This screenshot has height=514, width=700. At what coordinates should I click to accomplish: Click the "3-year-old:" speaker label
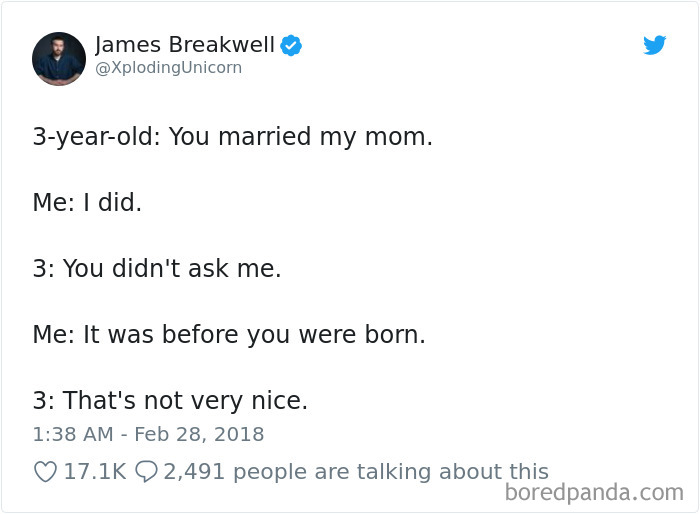96,137
